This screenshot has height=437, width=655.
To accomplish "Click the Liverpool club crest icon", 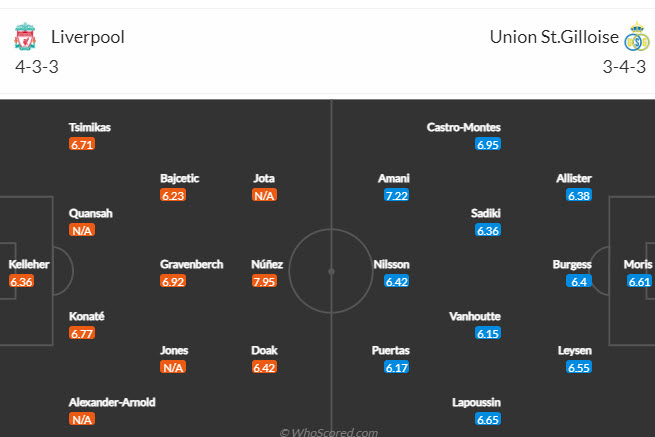I will point(25,38).
